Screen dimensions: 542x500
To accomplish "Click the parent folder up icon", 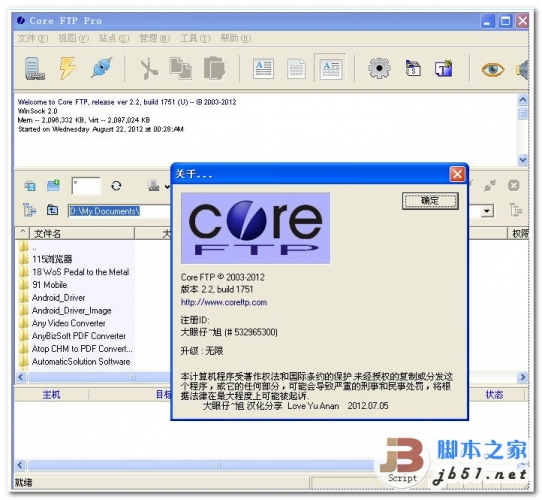I will [53, 210].
